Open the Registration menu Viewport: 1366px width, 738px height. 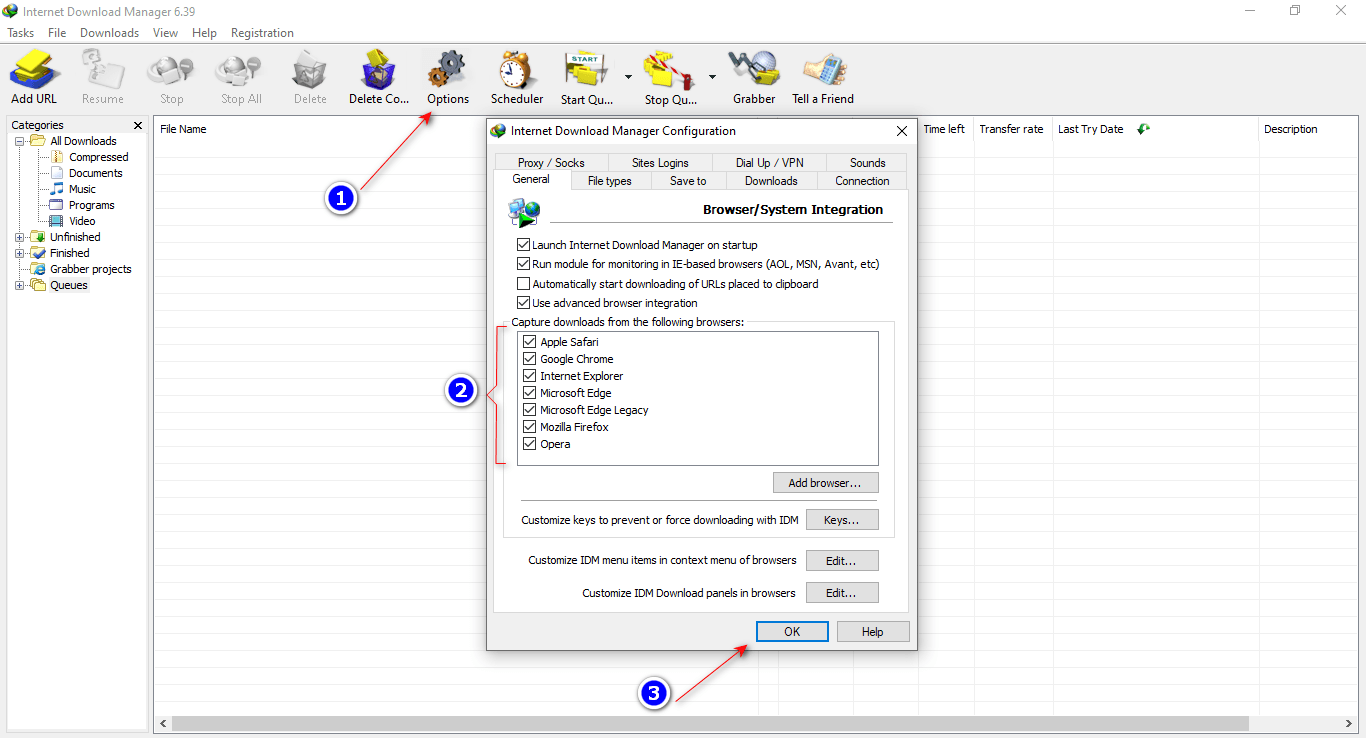tap(262, 33)
